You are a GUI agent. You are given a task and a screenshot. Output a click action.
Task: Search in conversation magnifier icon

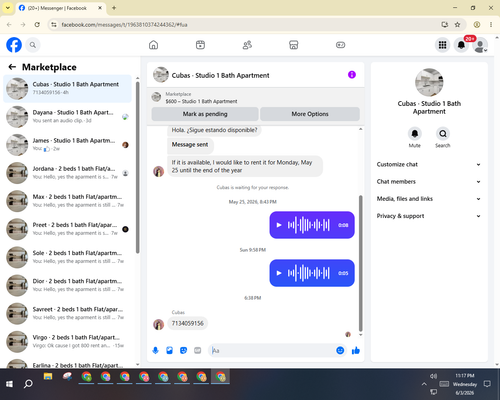pos(443,134)
